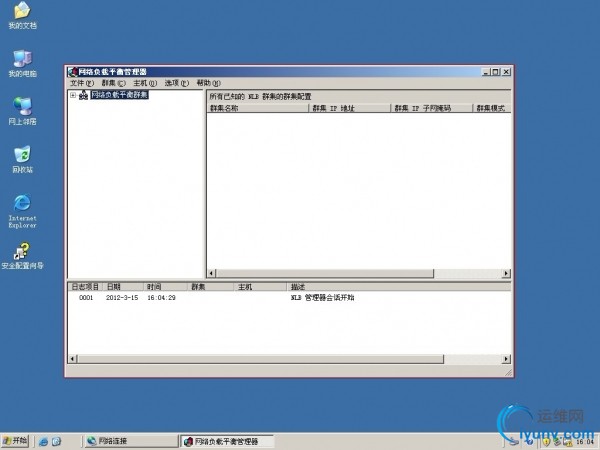This screenshot has height=450, width=600.
Task: Open the 群集(C) menu
Action: (113, 83)
